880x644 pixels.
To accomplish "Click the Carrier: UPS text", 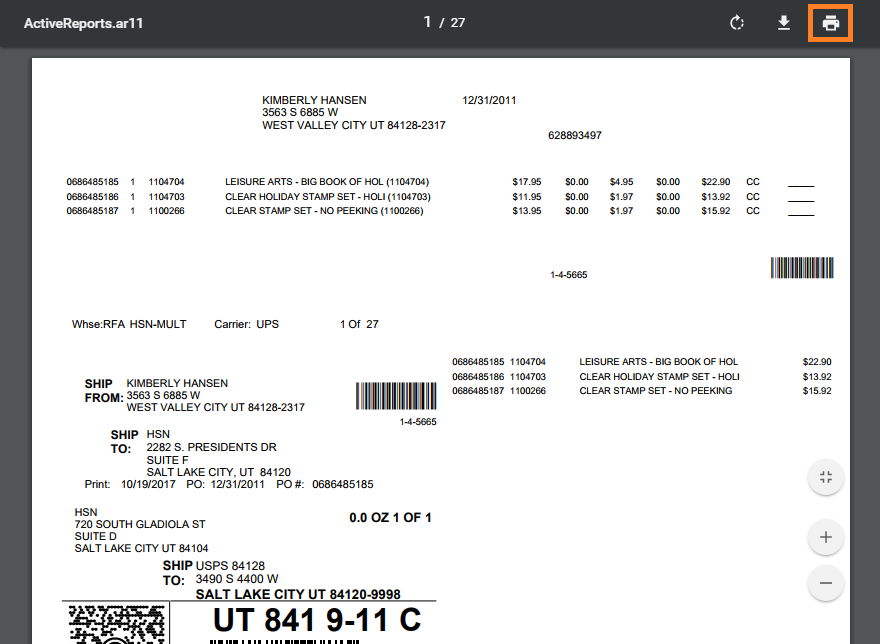I will pyautogui.click(x=246, y=325).
